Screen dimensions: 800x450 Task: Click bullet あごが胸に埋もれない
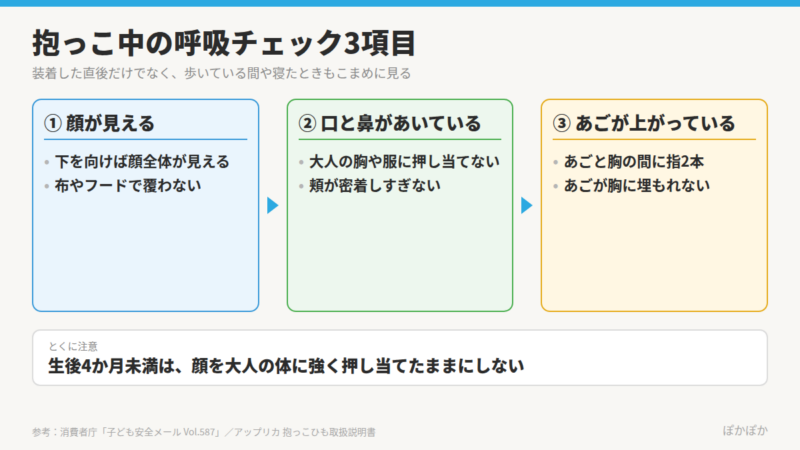click(637, 186)
